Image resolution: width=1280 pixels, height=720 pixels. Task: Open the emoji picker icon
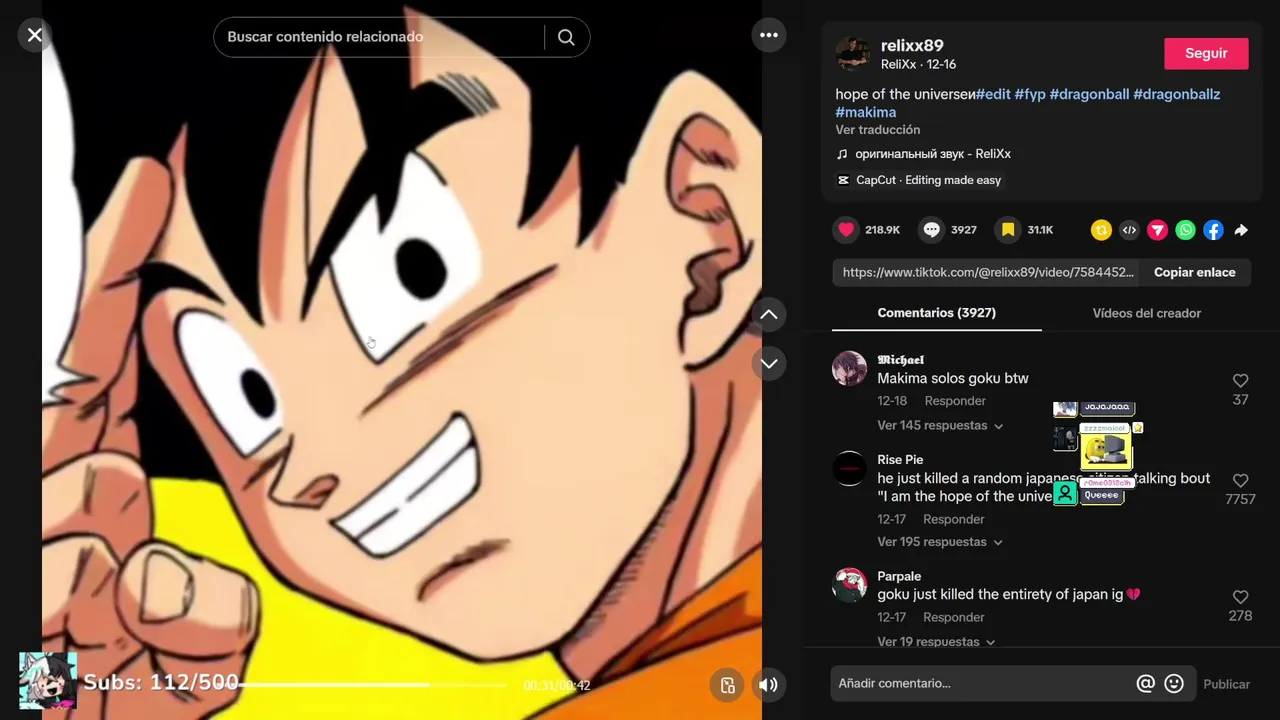[1174, 684]
